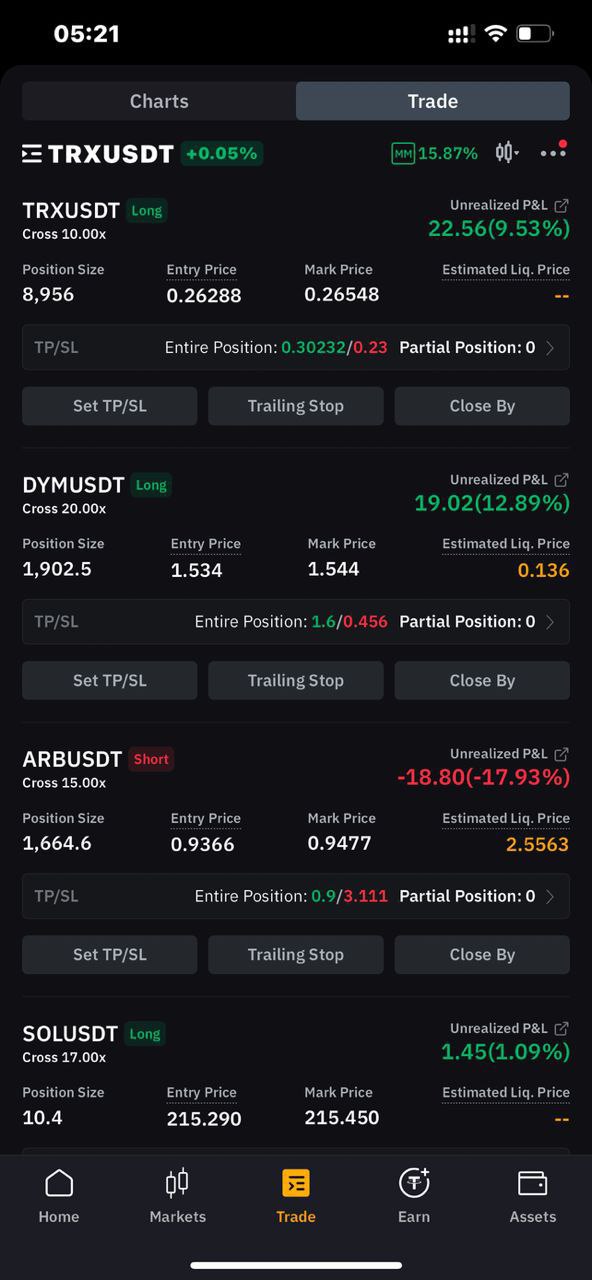Open the order type dropdown next to candlestick icon
Viewport: 592px width, 1280px height.
[518, 153]
